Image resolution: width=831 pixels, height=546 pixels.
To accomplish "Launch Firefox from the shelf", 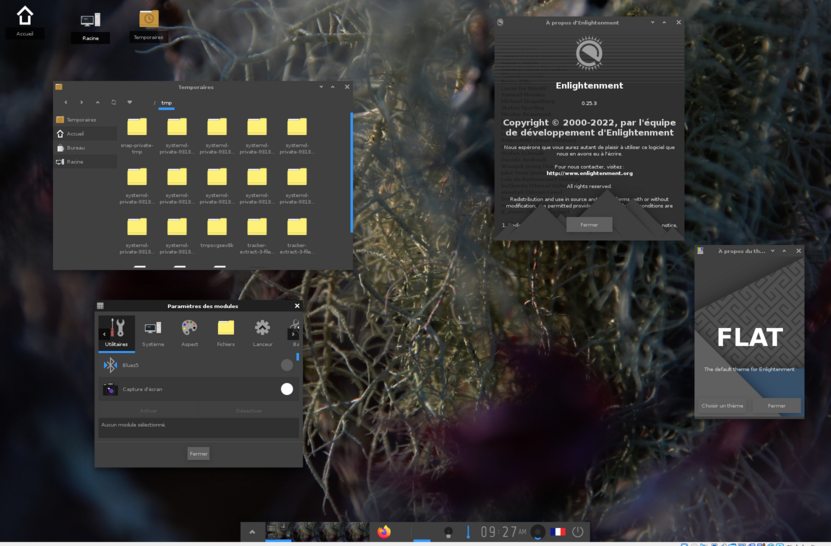I will pyautogui.click(x=384, y=532).
